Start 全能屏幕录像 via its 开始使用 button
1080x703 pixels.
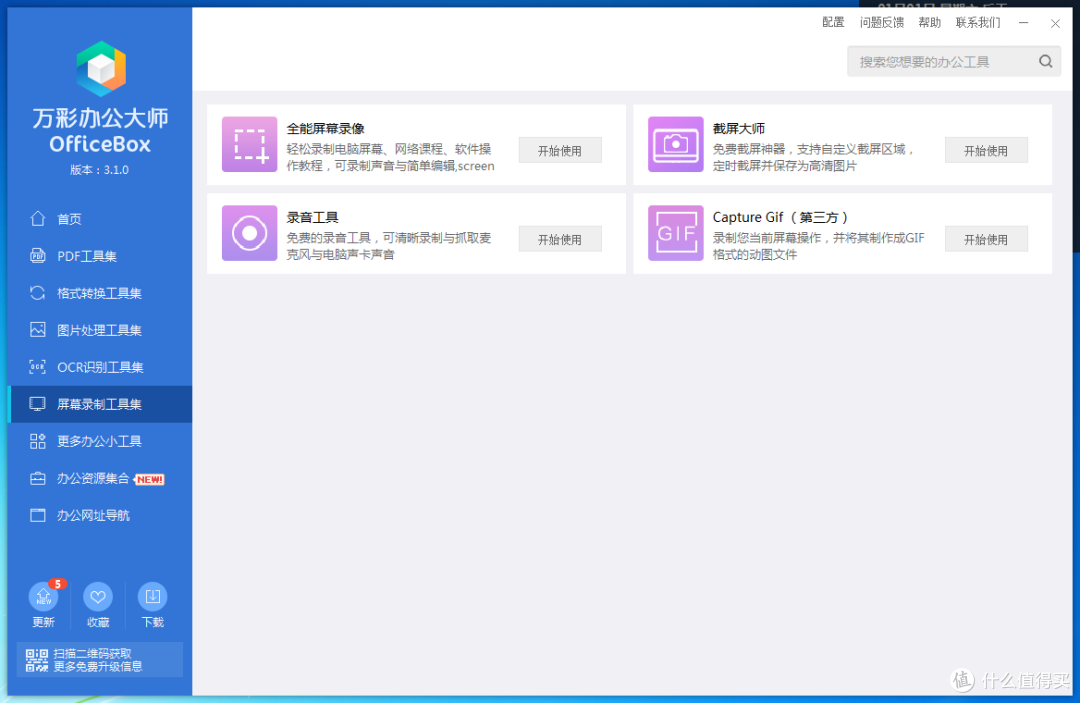[559, 149]
